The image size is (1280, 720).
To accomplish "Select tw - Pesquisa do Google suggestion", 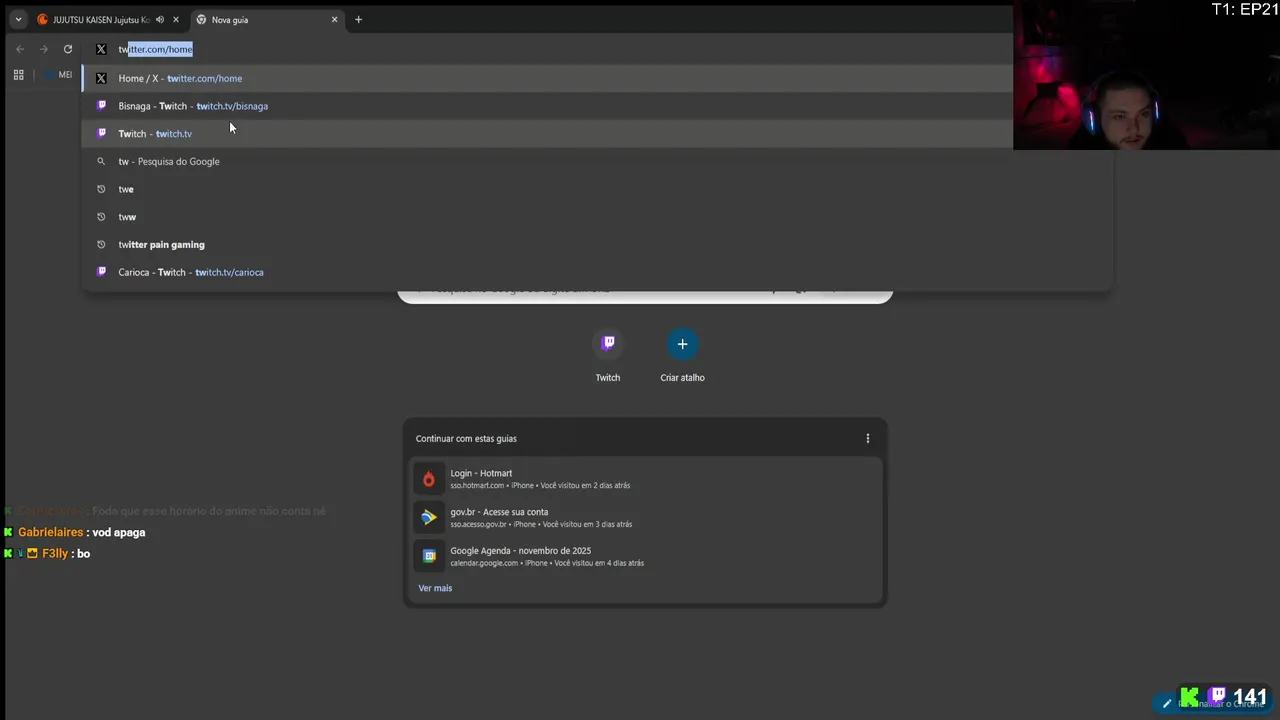I will [597, 161].
